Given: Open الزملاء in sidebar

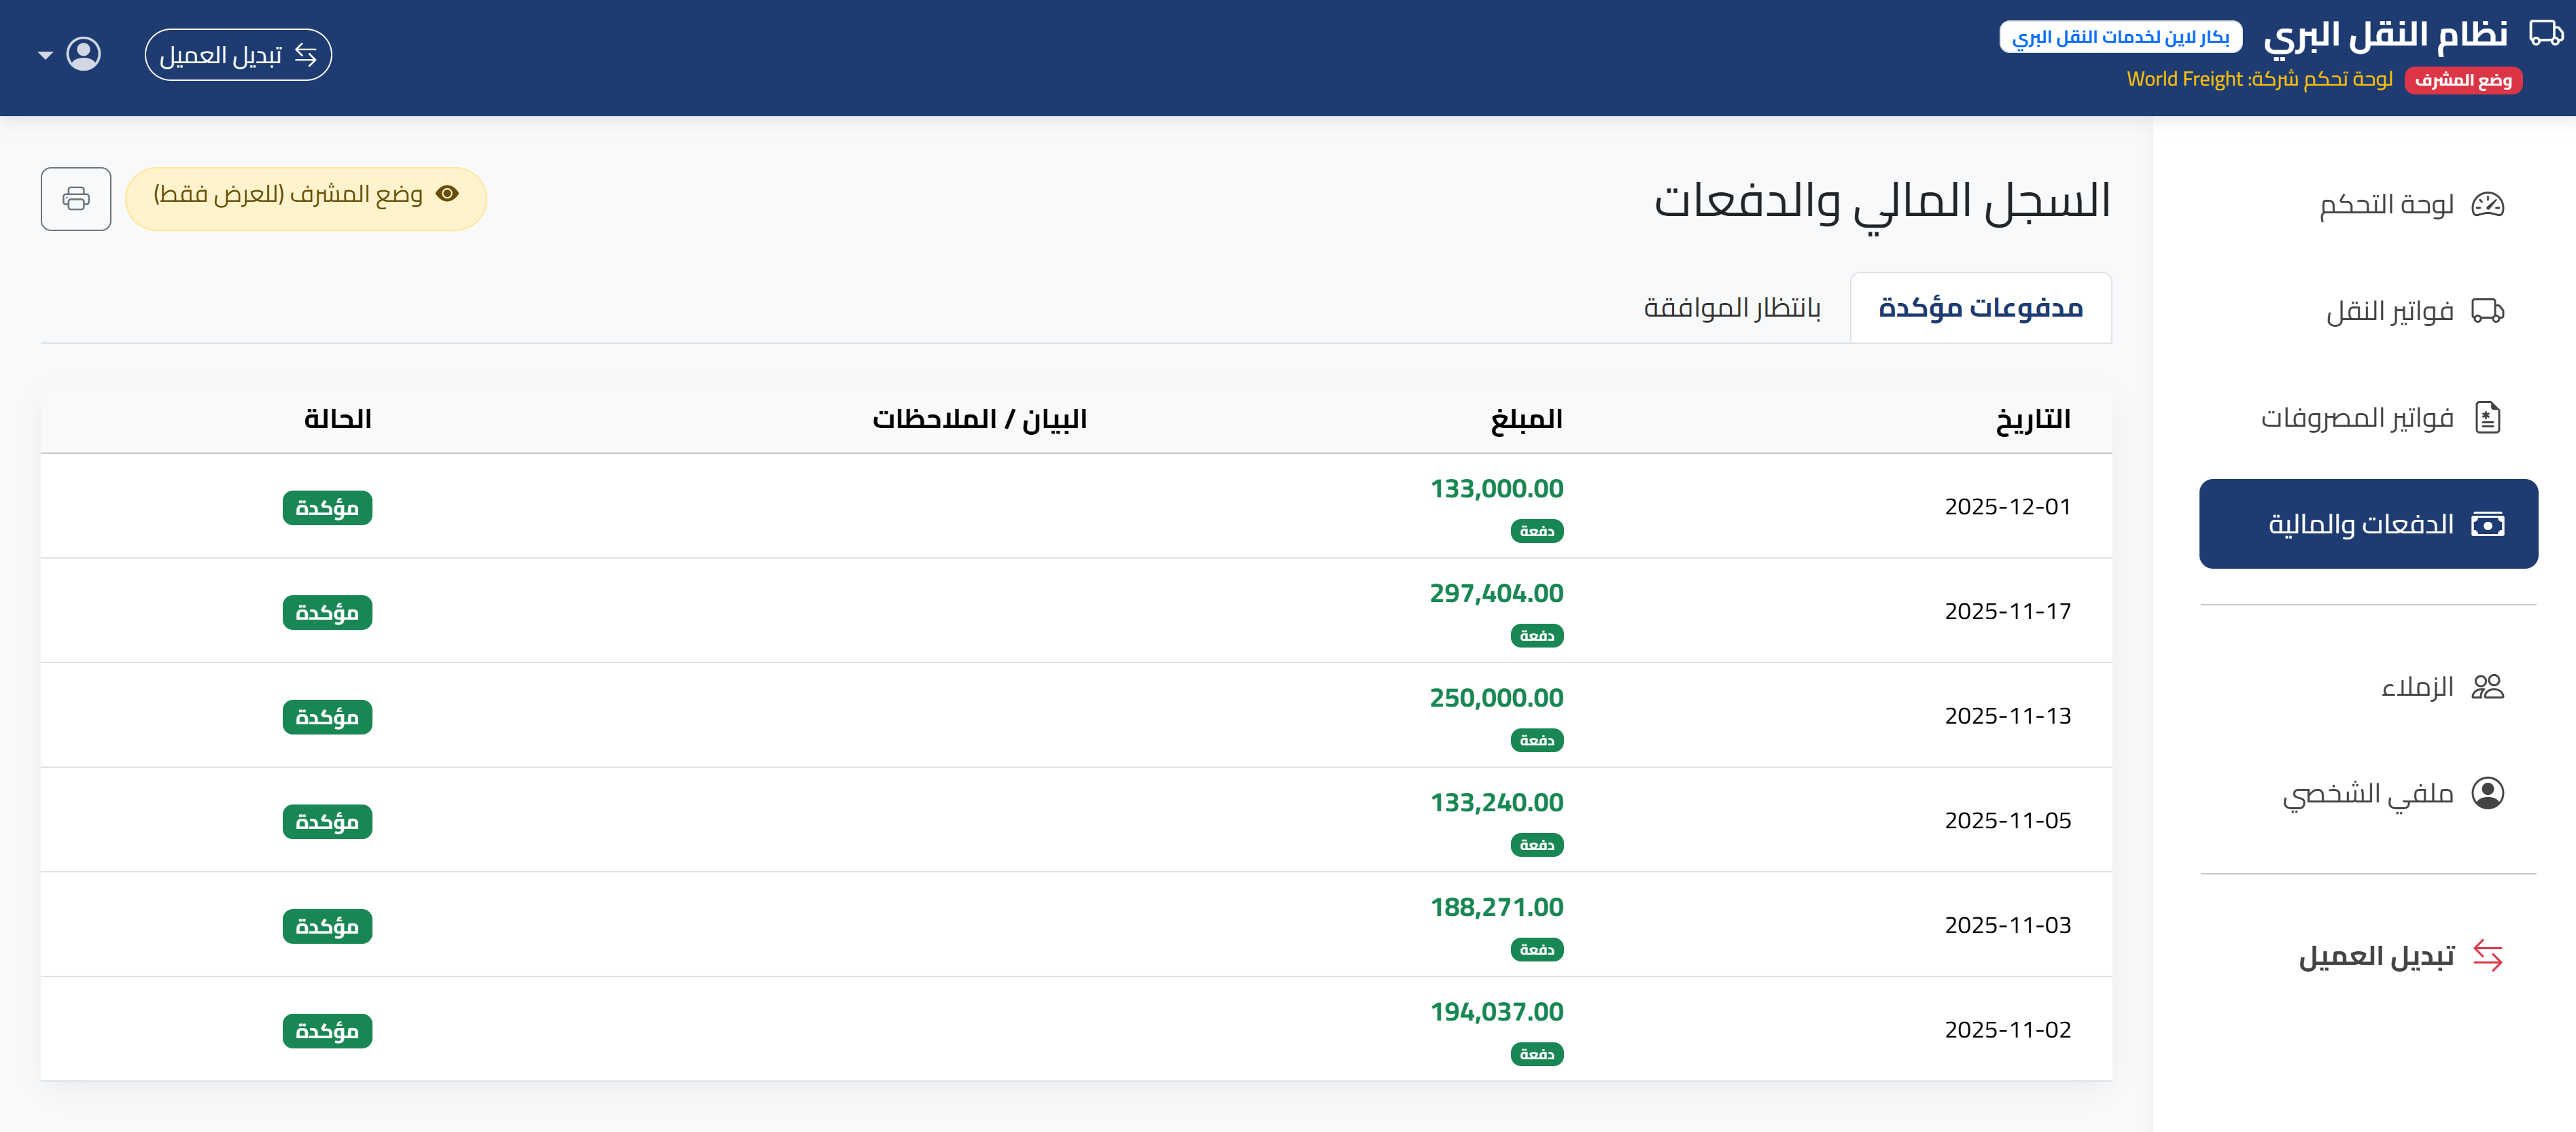Looking at the screenshot, I should (x=2368, y=687).
